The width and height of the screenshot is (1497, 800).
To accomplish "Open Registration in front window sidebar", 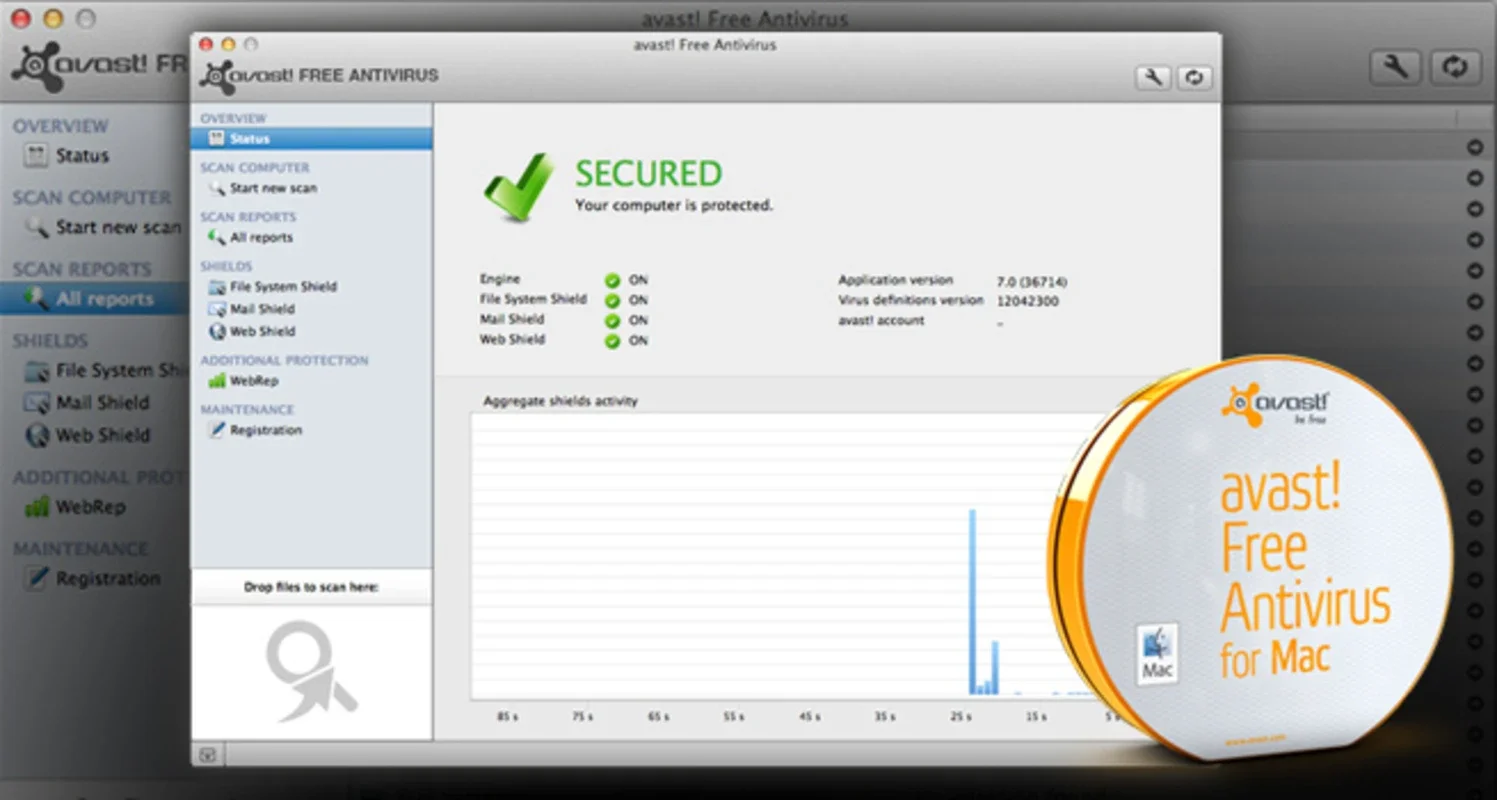I will 266,430.
